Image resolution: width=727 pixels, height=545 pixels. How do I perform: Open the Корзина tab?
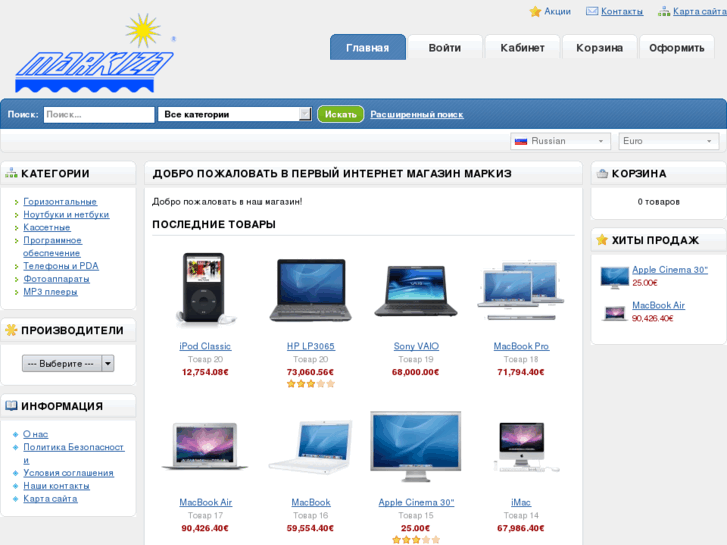599,47
